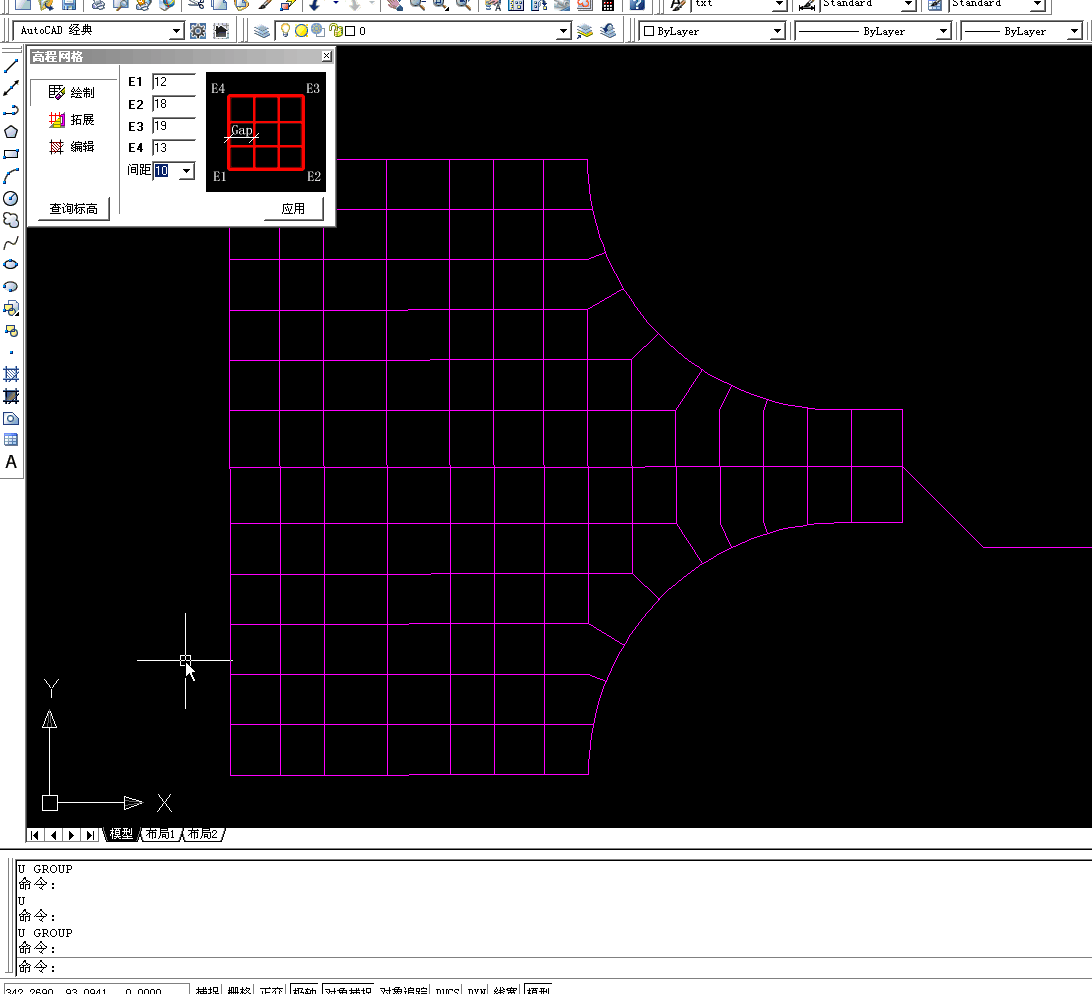Expand the 间距 spacing dropdown arrow
This screenshot has height=994, width=1092.
click(x=187, y=171)
